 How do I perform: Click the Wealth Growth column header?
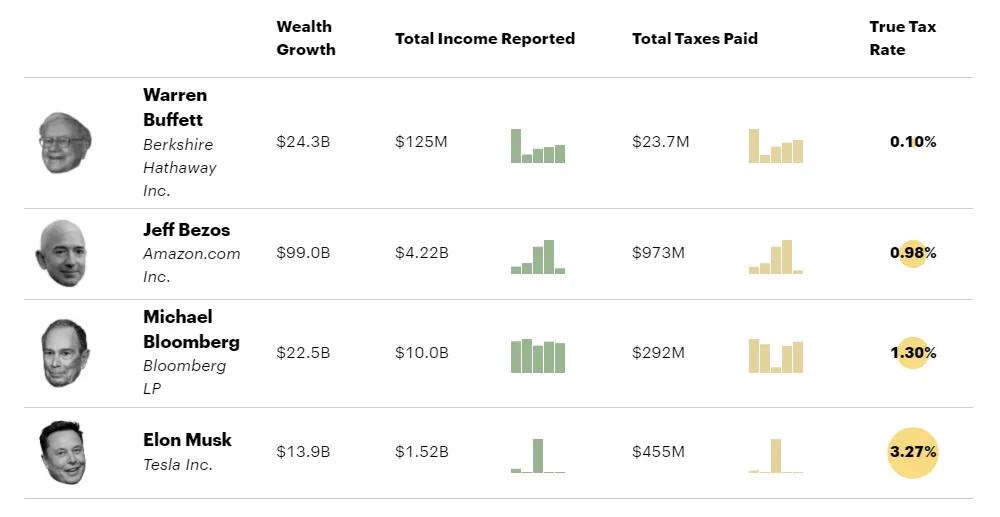click(x=306, y=38)
